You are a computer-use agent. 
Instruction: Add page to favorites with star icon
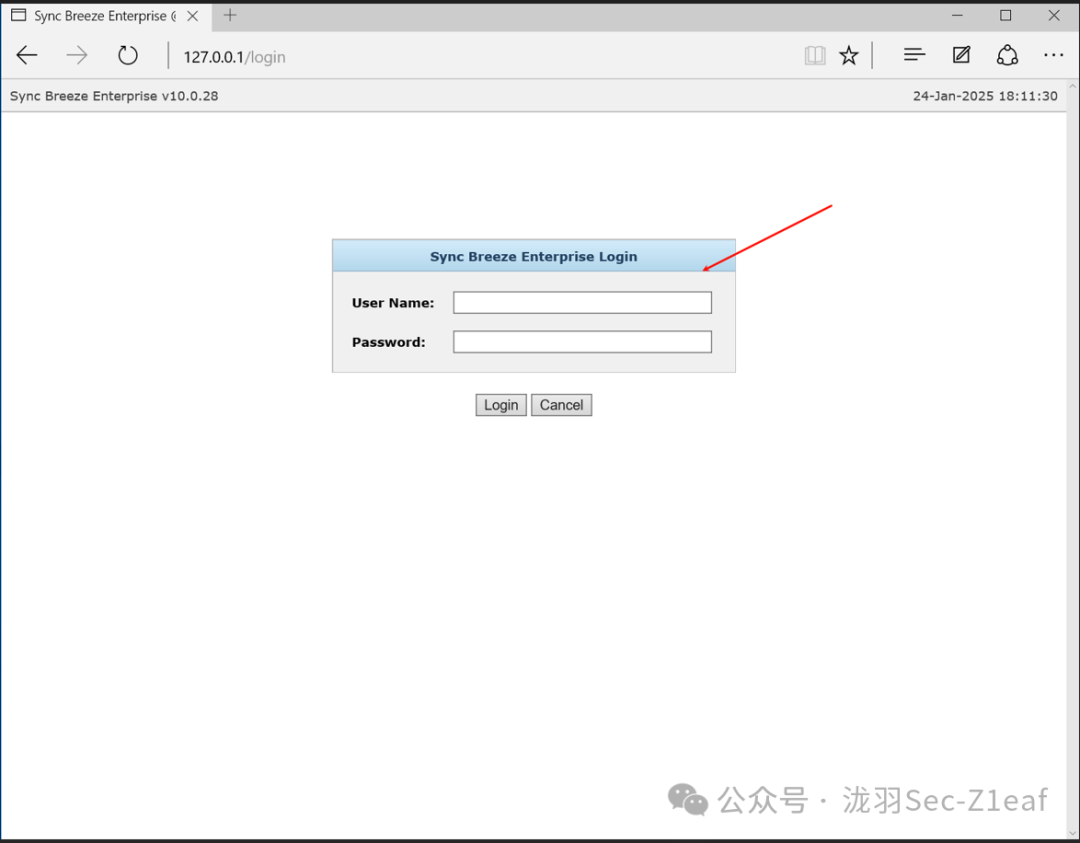pyautogui.click(x=849, y=55)
